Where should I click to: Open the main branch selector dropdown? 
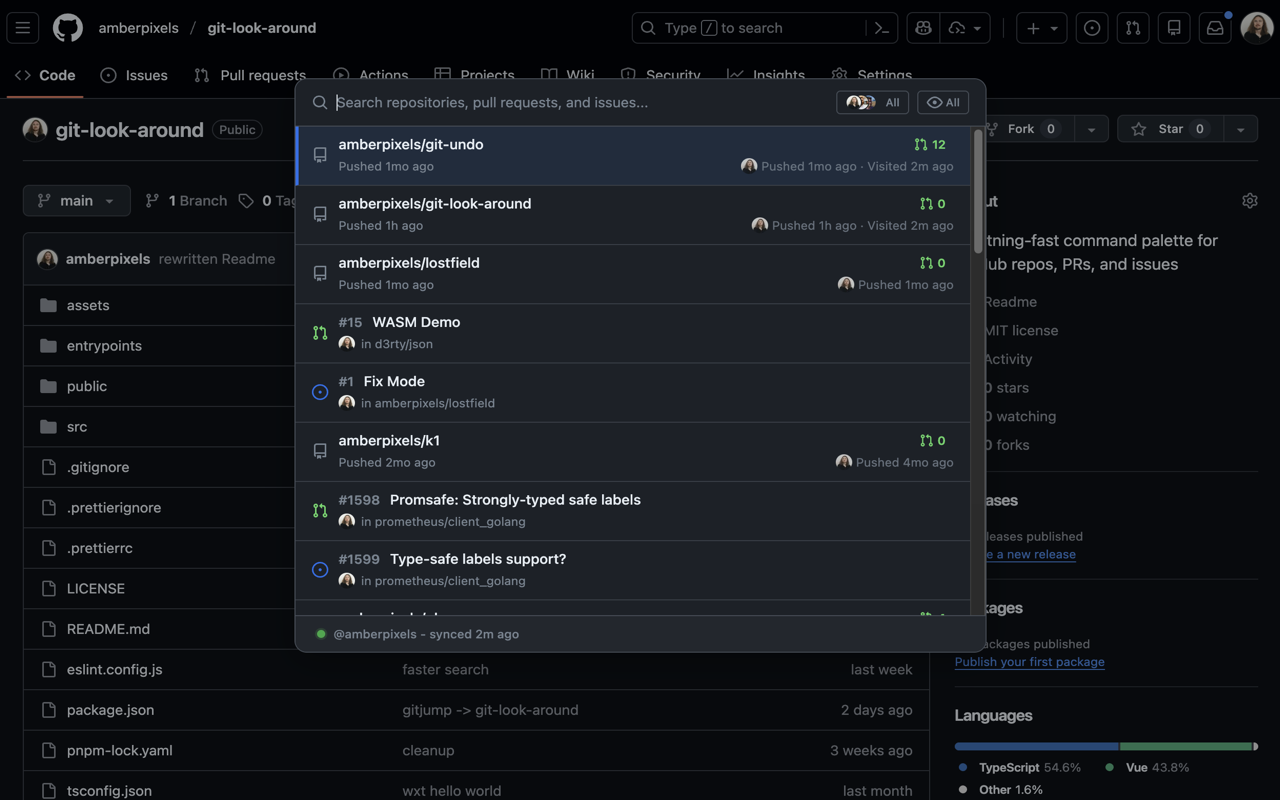[x=76, y=200]
